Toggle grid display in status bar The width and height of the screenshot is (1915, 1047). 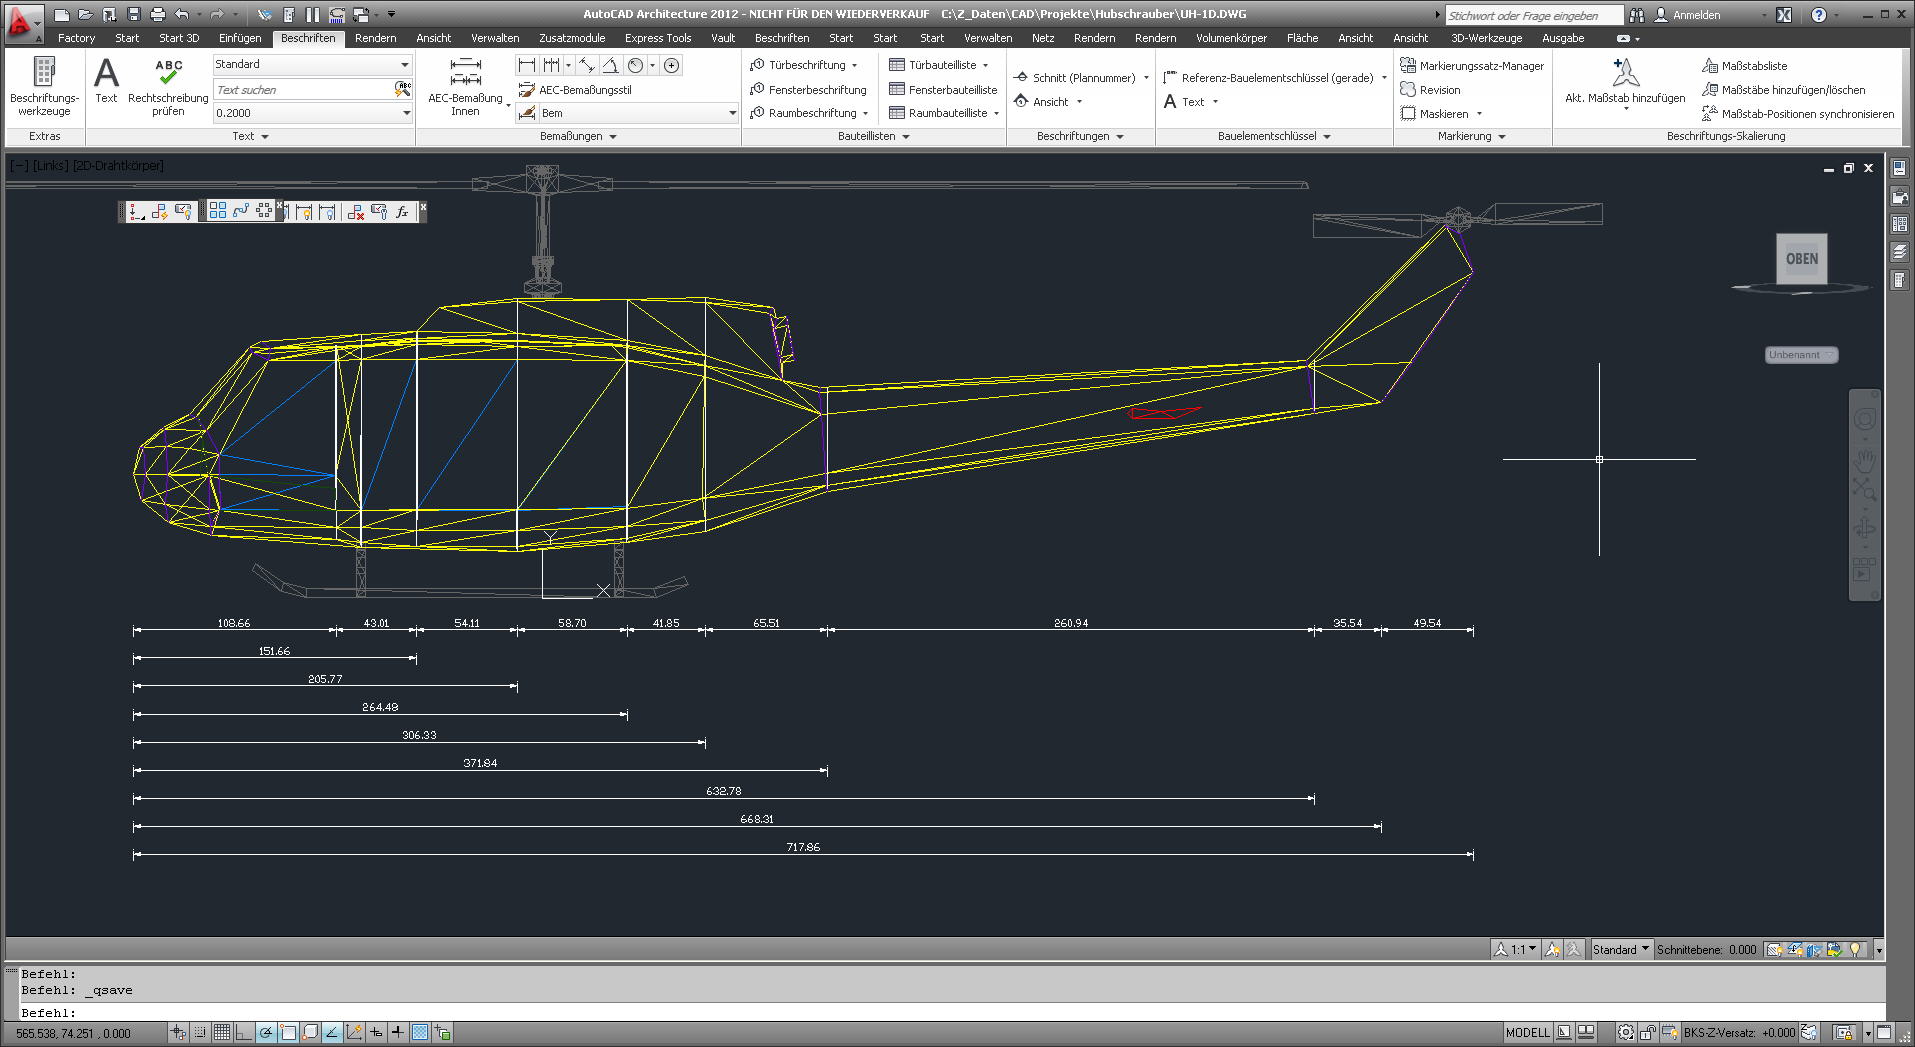point(222,1033)
